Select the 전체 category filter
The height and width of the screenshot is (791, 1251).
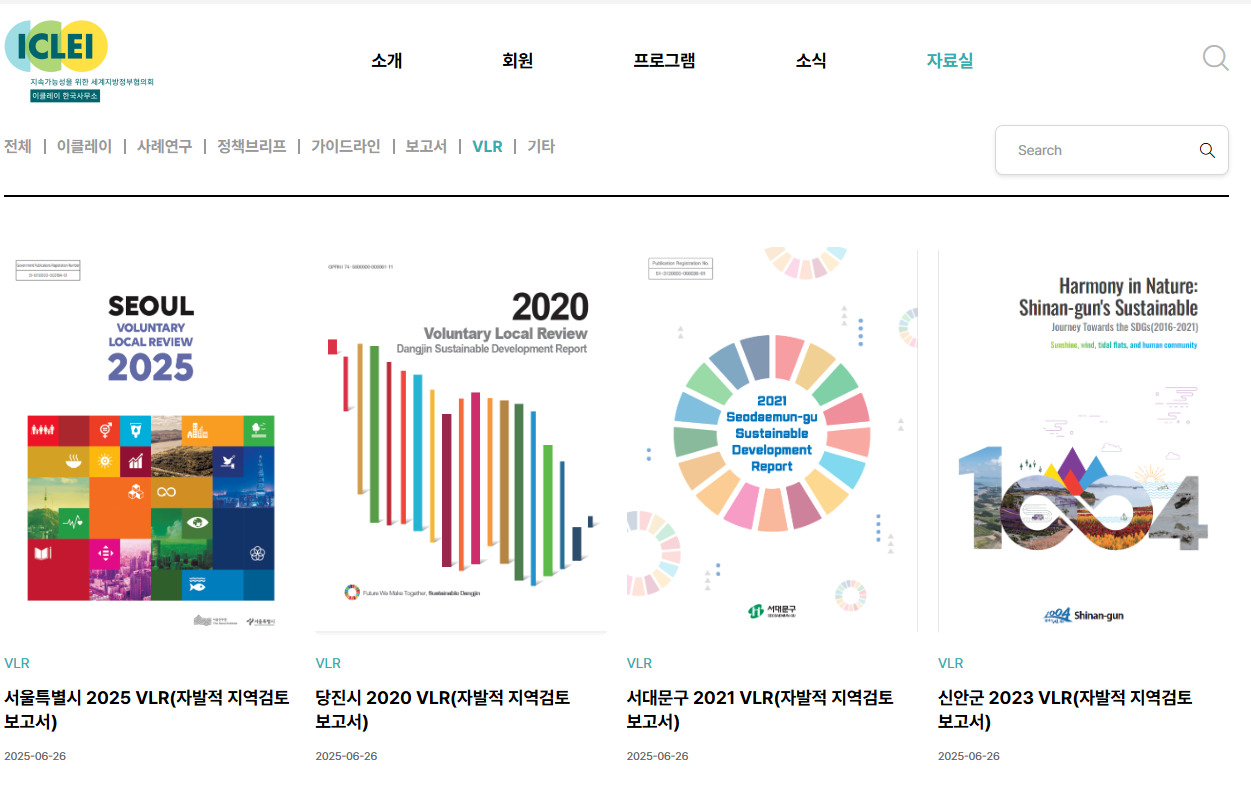pyautogui.click(x=18, y=146)
